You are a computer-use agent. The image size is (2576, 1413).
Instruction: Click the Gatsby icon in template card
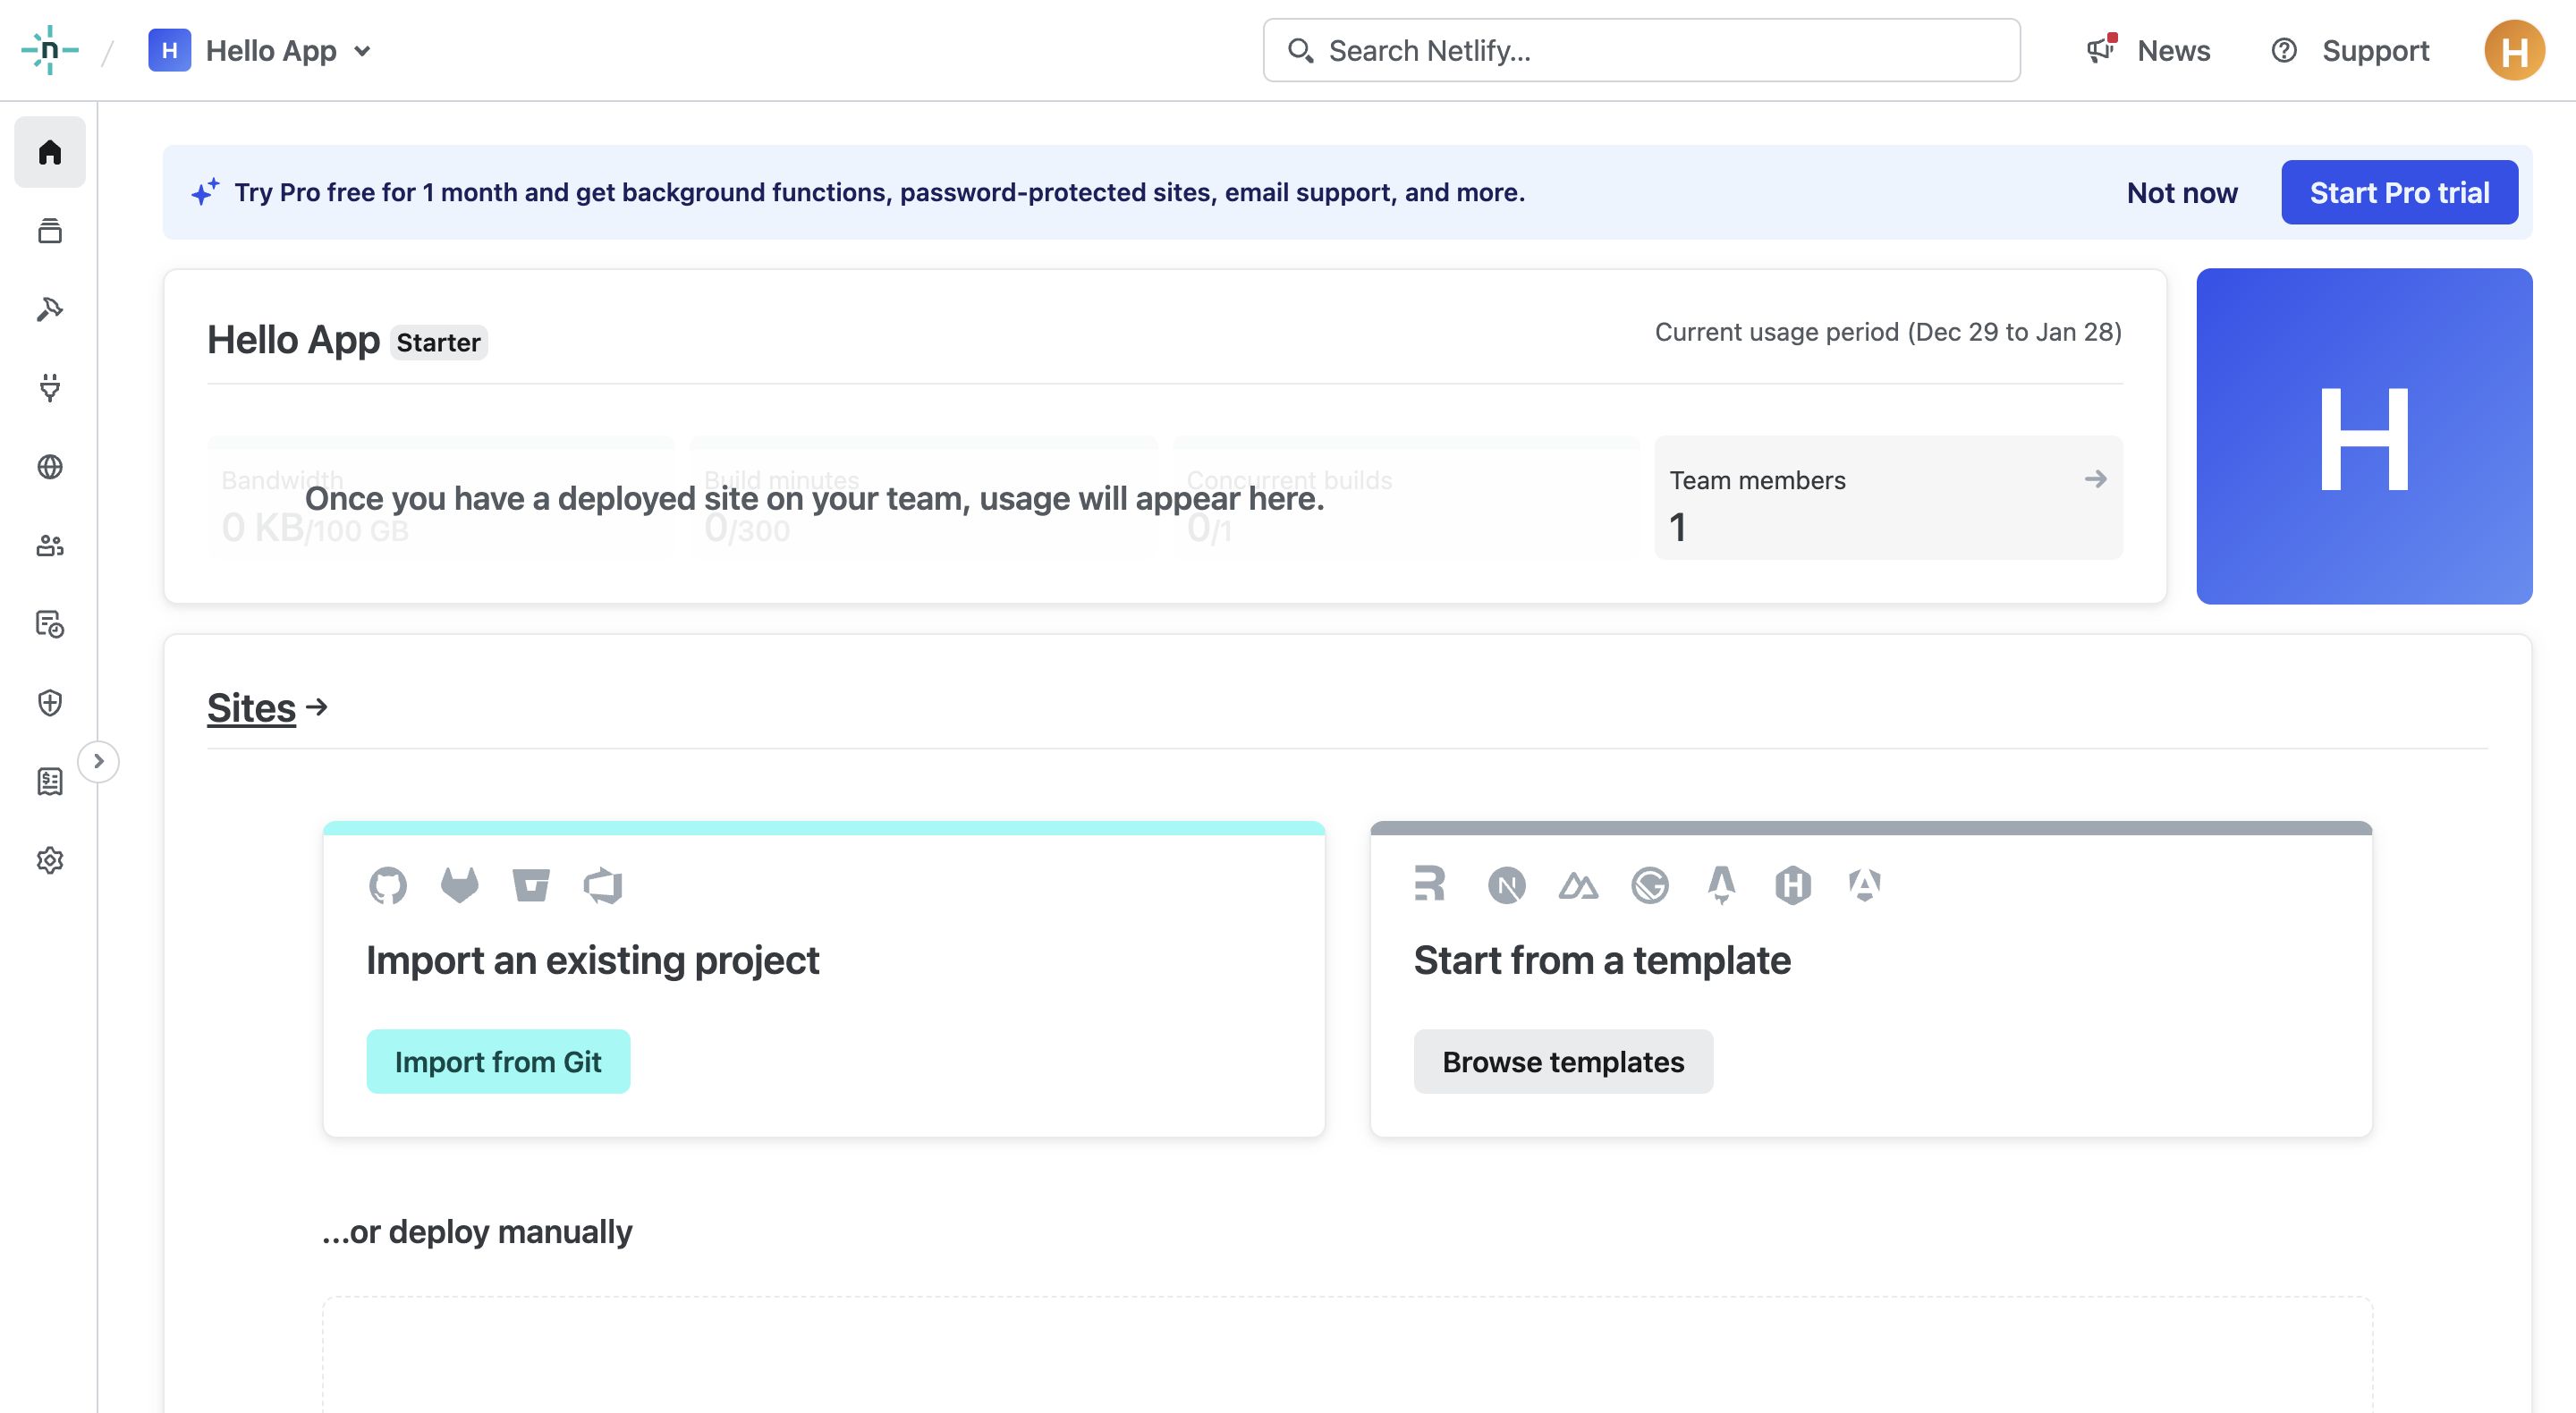coord(1650,885)
